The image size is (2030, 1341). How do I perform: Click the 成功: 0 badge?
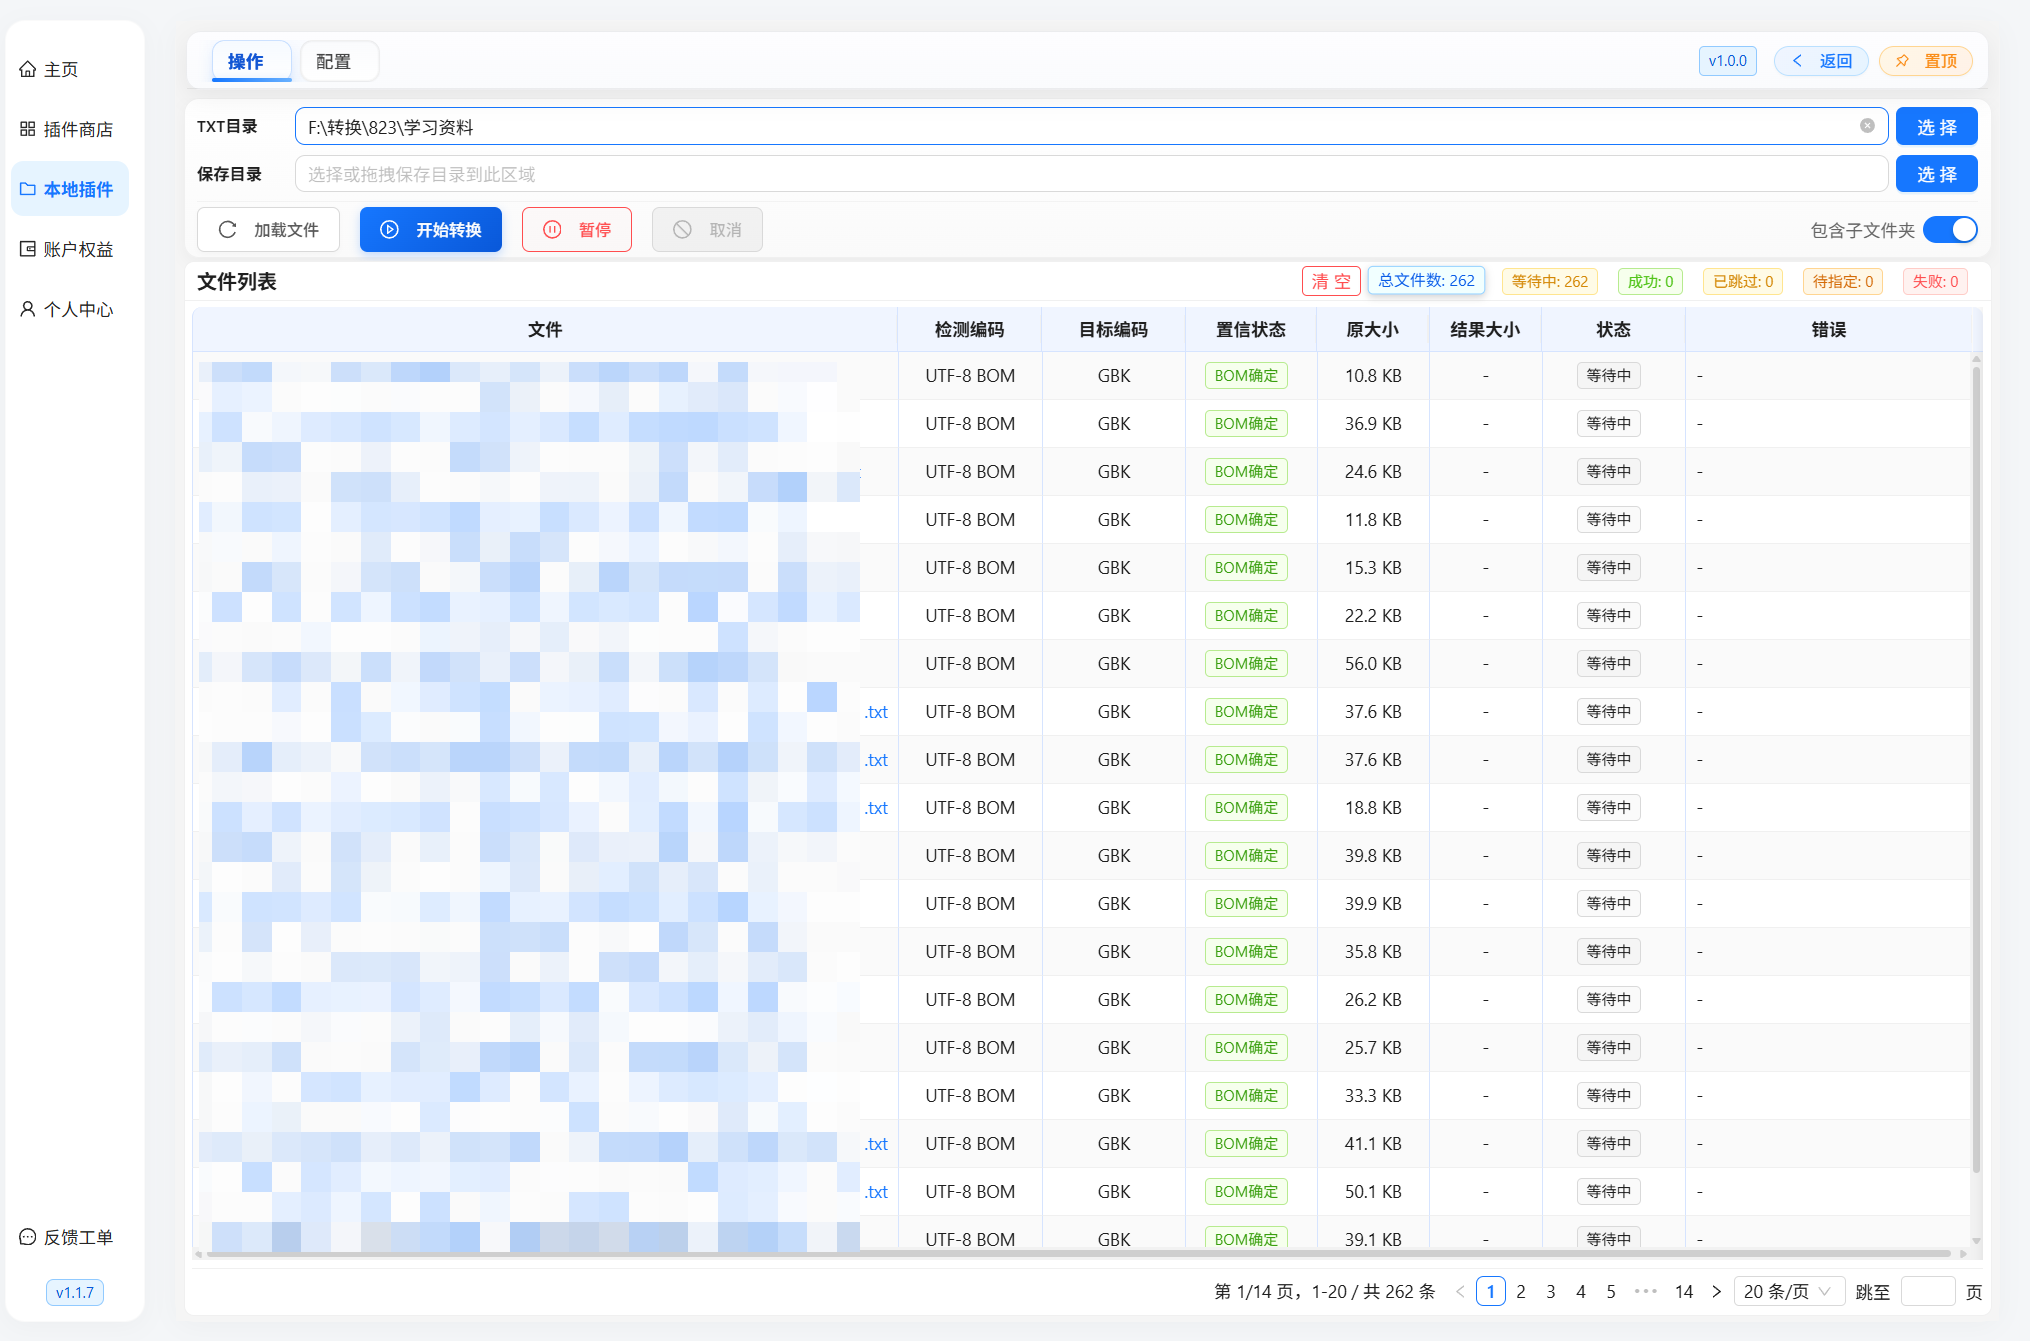tap(1650, 282)
